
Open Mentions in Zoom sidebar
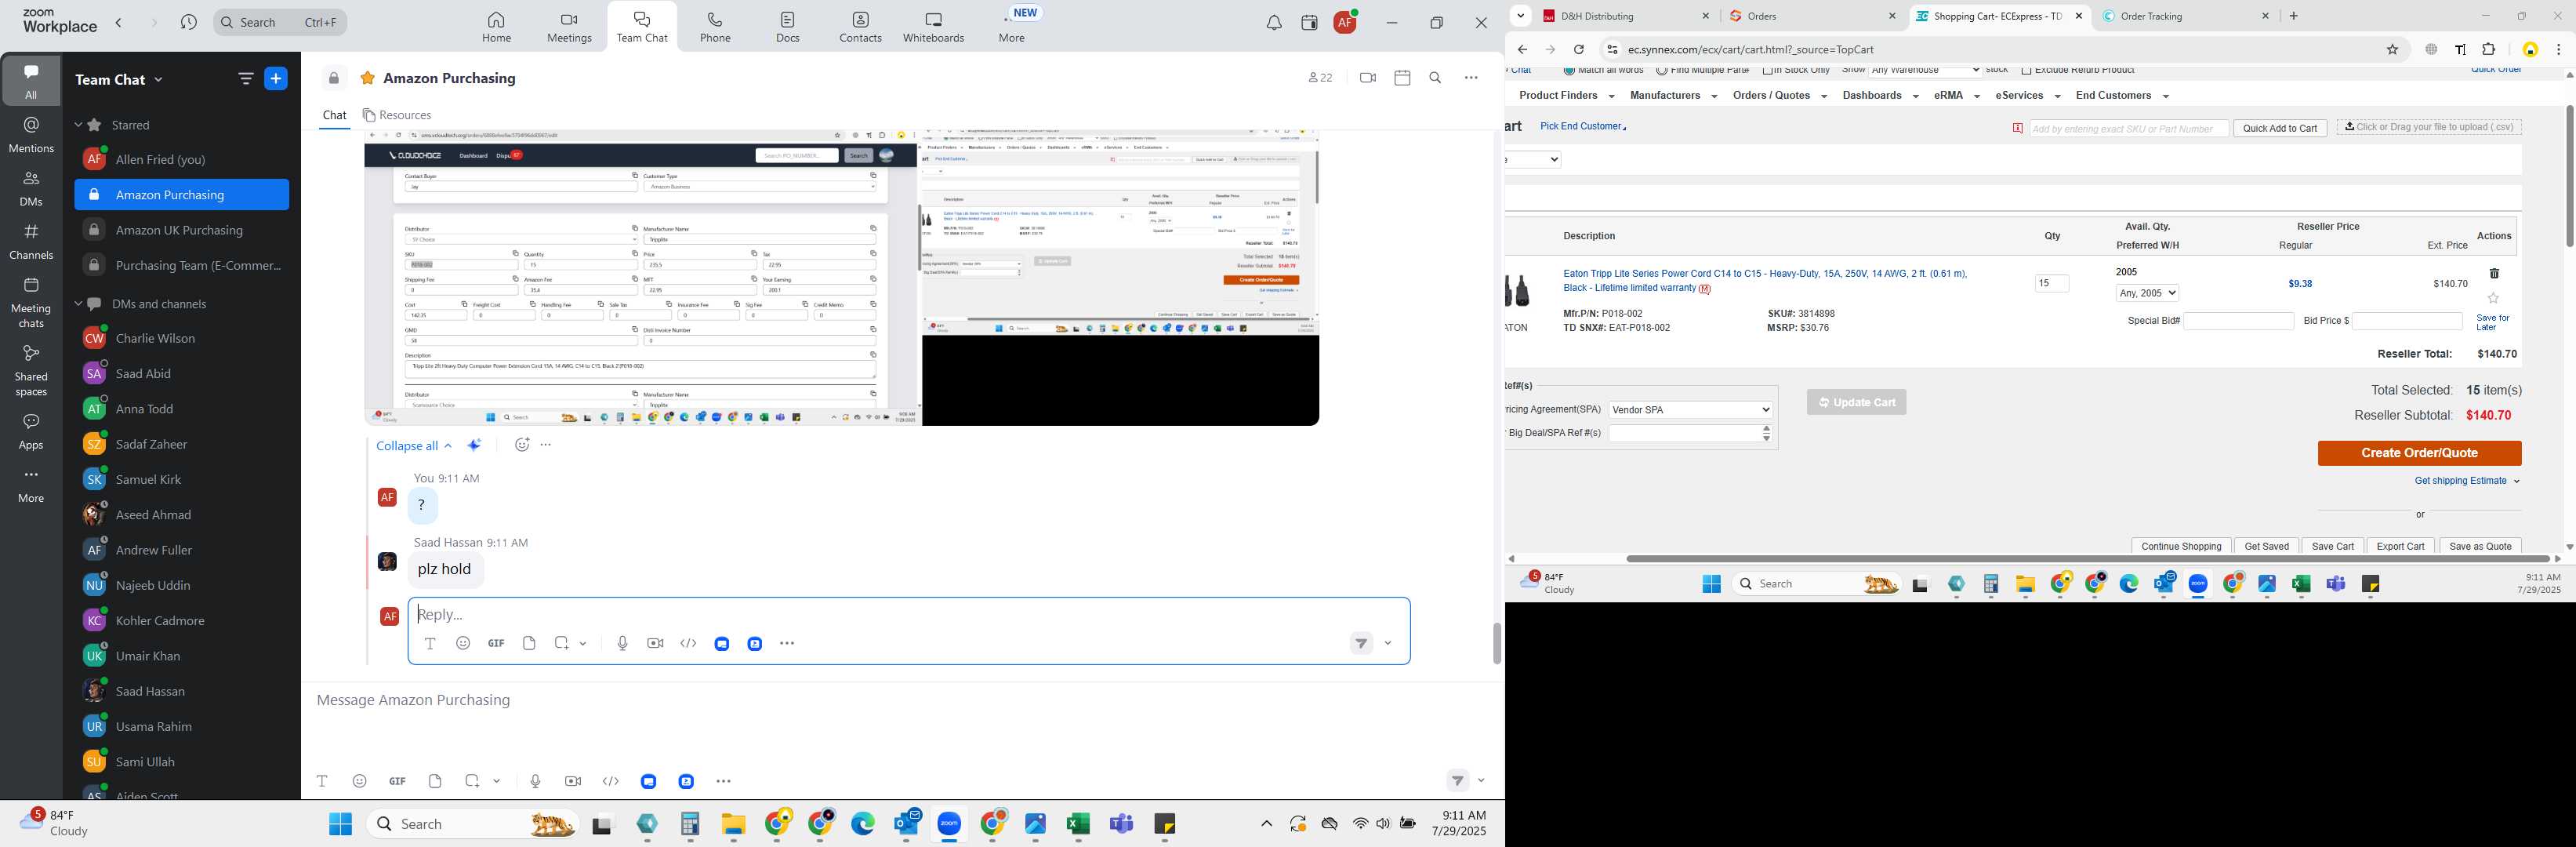(31, 135)
